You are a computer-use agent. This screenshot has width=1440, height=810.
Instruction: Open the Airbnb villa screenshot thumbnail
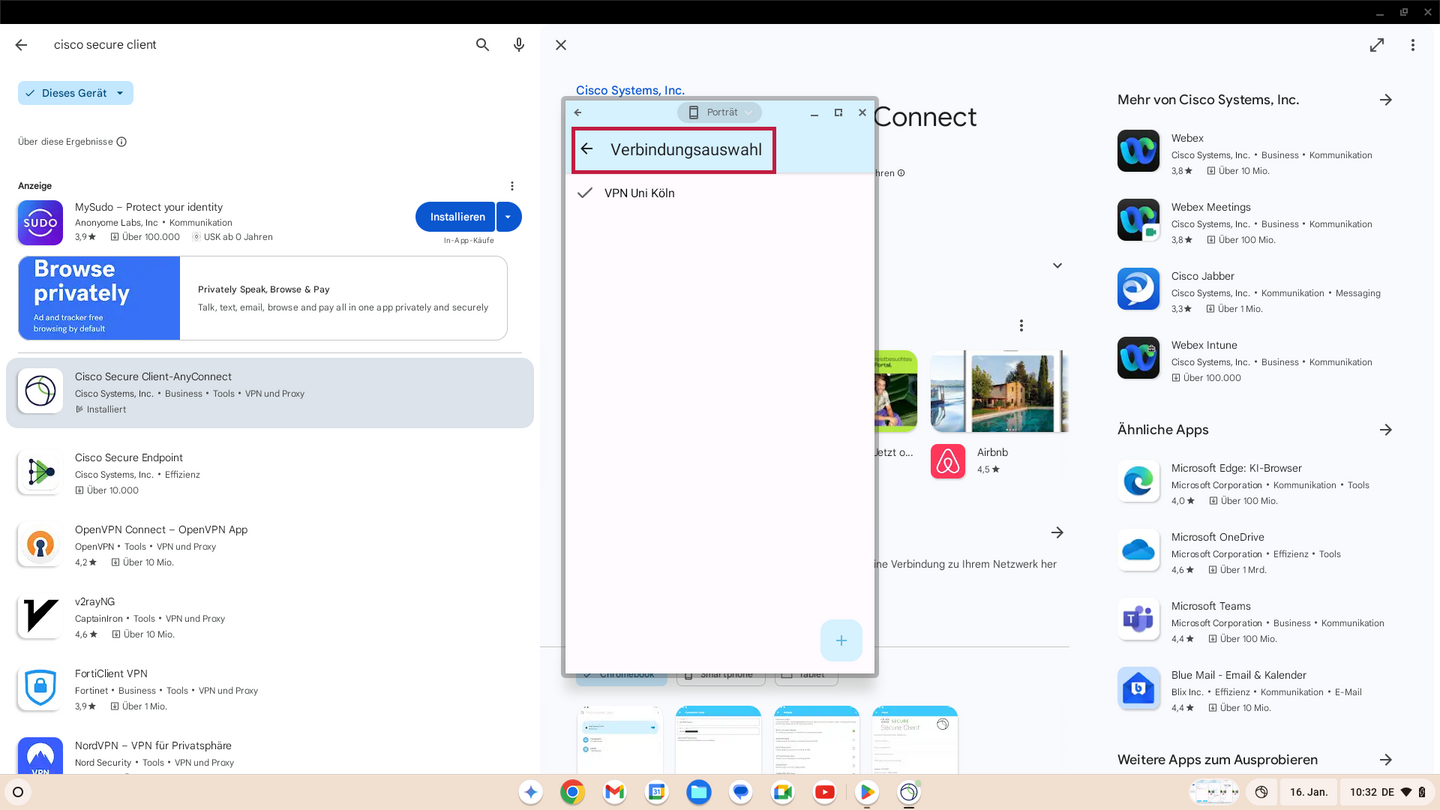click(998, 391)
